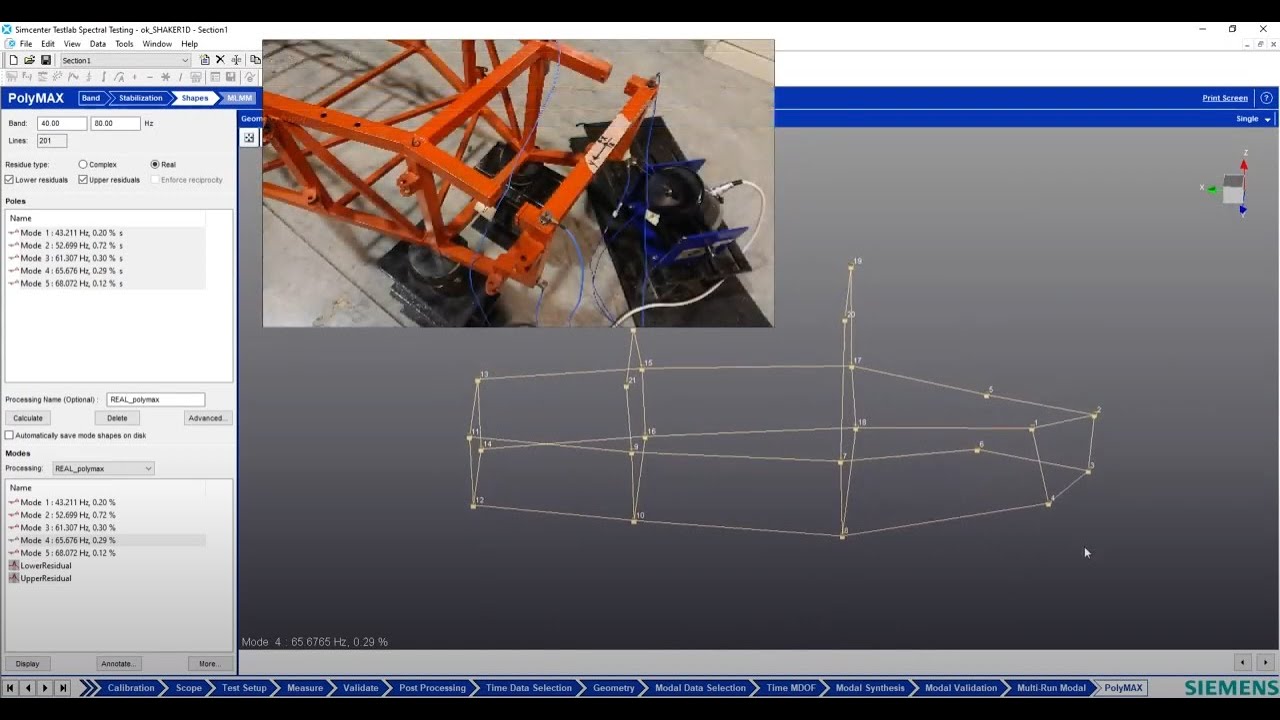The image size is (1280, 720).
Task: Click the Calculate button
Action: (x=28, y=418)
